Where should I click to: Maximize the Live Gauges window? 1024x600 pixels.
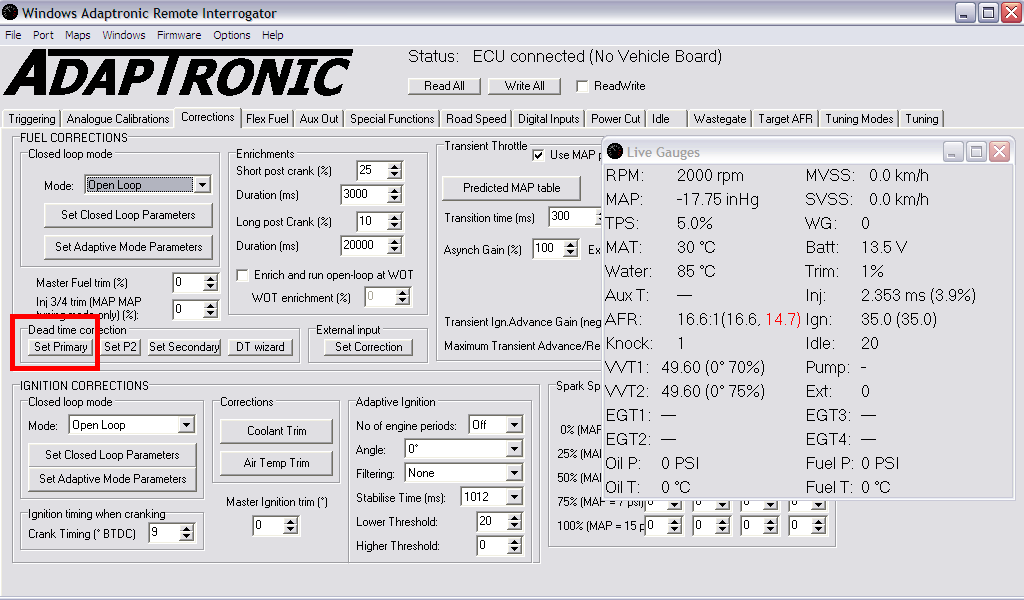tap(976, 152)
